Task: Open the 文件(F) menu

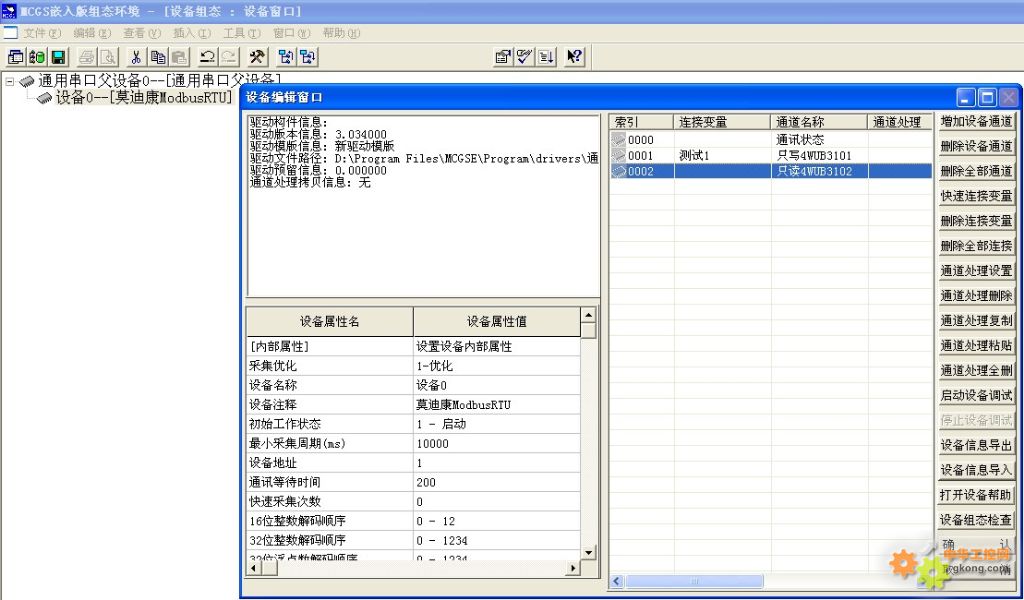Action: [x=42, y=33]
